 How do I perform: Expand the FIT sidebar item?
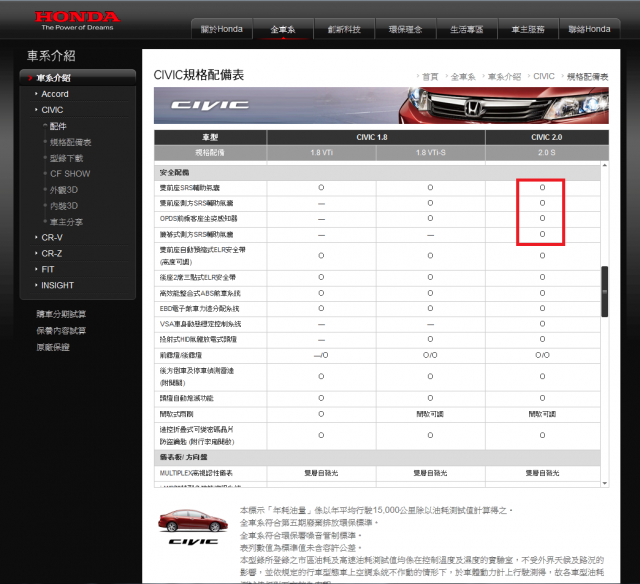pos(47,269)
